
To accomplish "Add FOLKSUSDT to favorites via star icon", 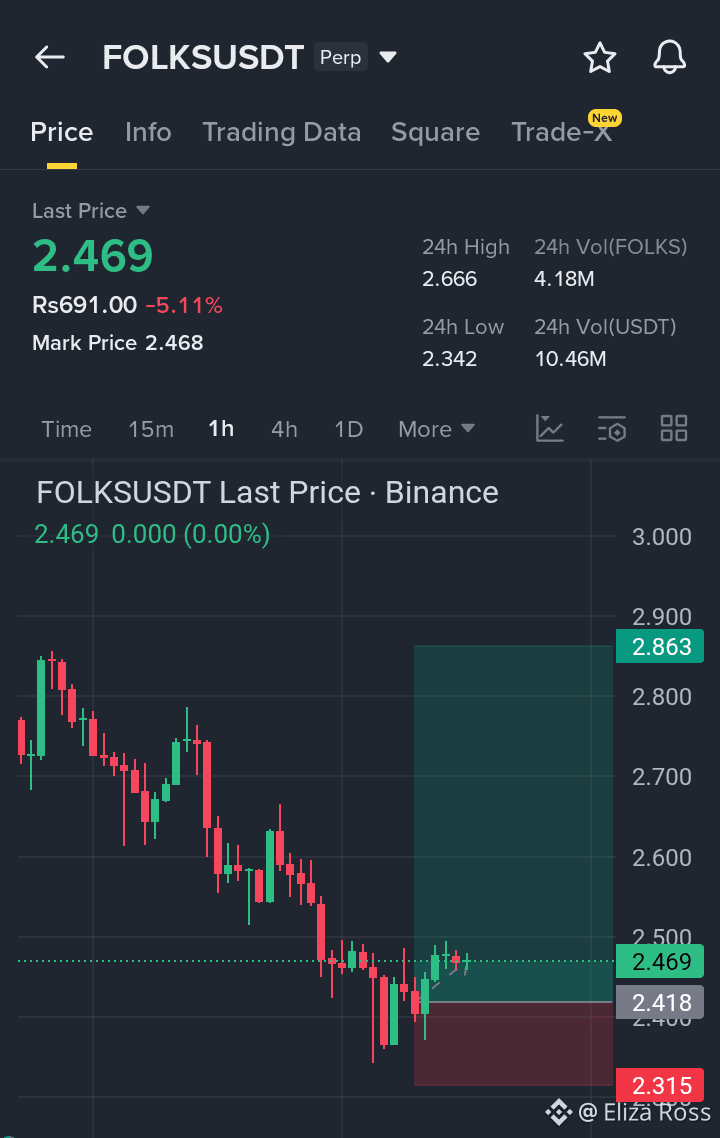I will (599, 57).
